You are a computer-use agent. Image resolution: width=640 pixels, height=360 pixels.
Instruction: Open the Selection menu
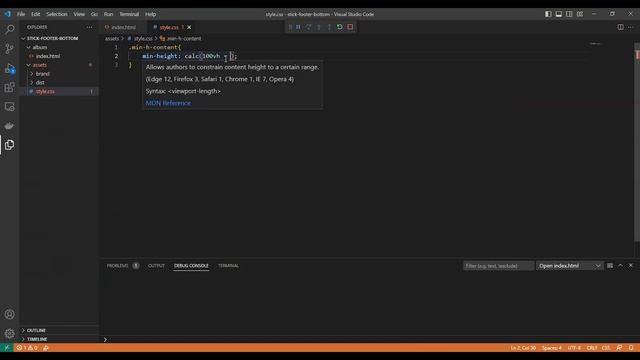click(x=57, y=14)
